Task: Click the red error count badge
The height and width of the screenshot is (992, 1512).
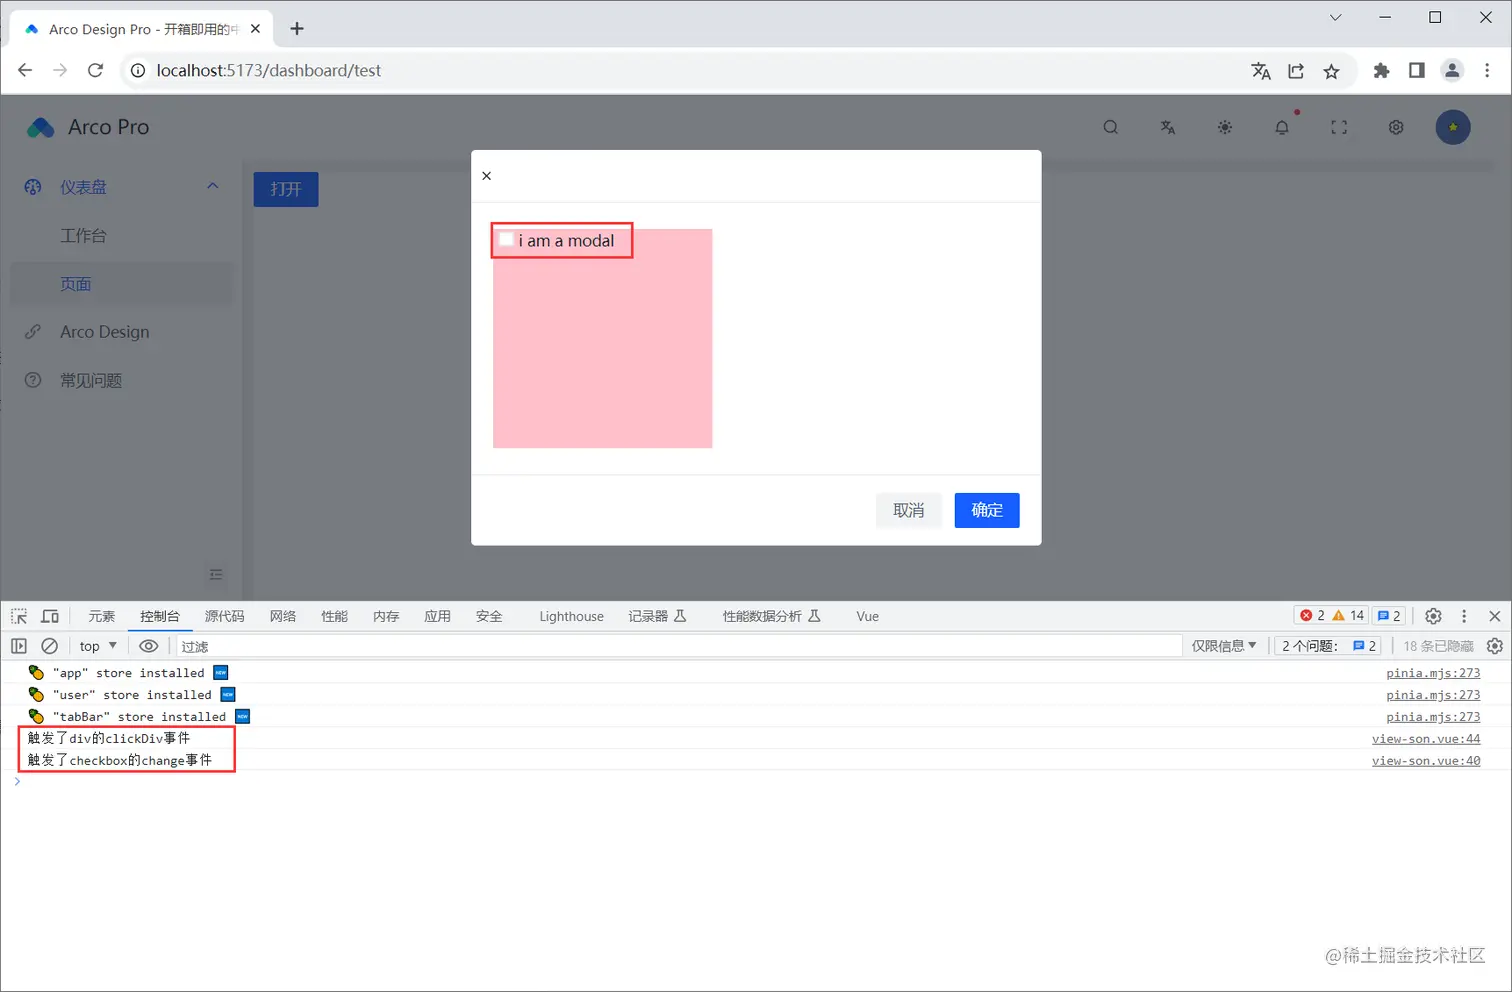Action: pos(1312,616)
